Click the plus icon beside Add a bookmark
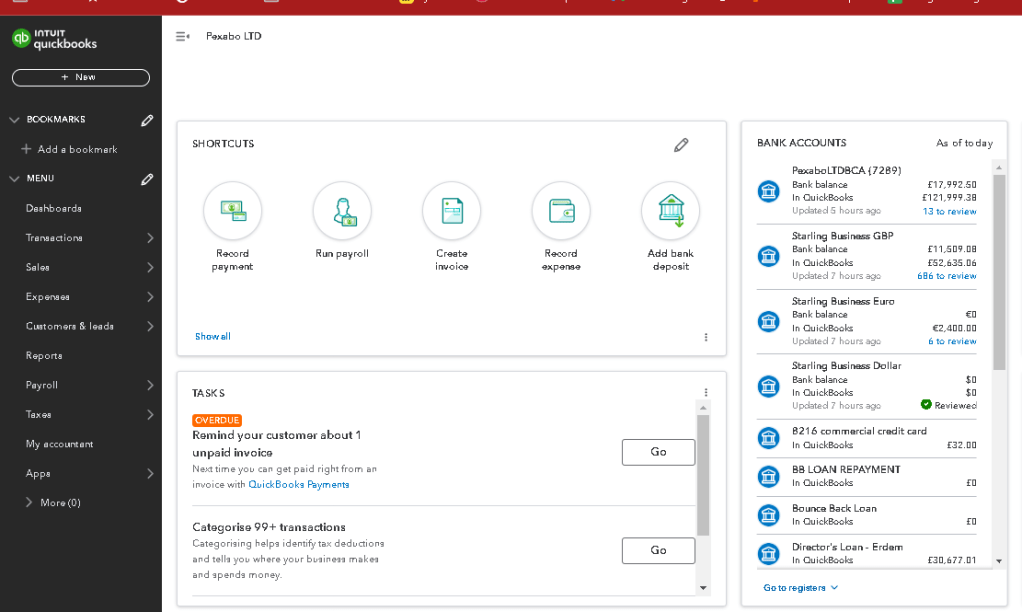This screenshot has width=1022, height=612. point(26,149)
